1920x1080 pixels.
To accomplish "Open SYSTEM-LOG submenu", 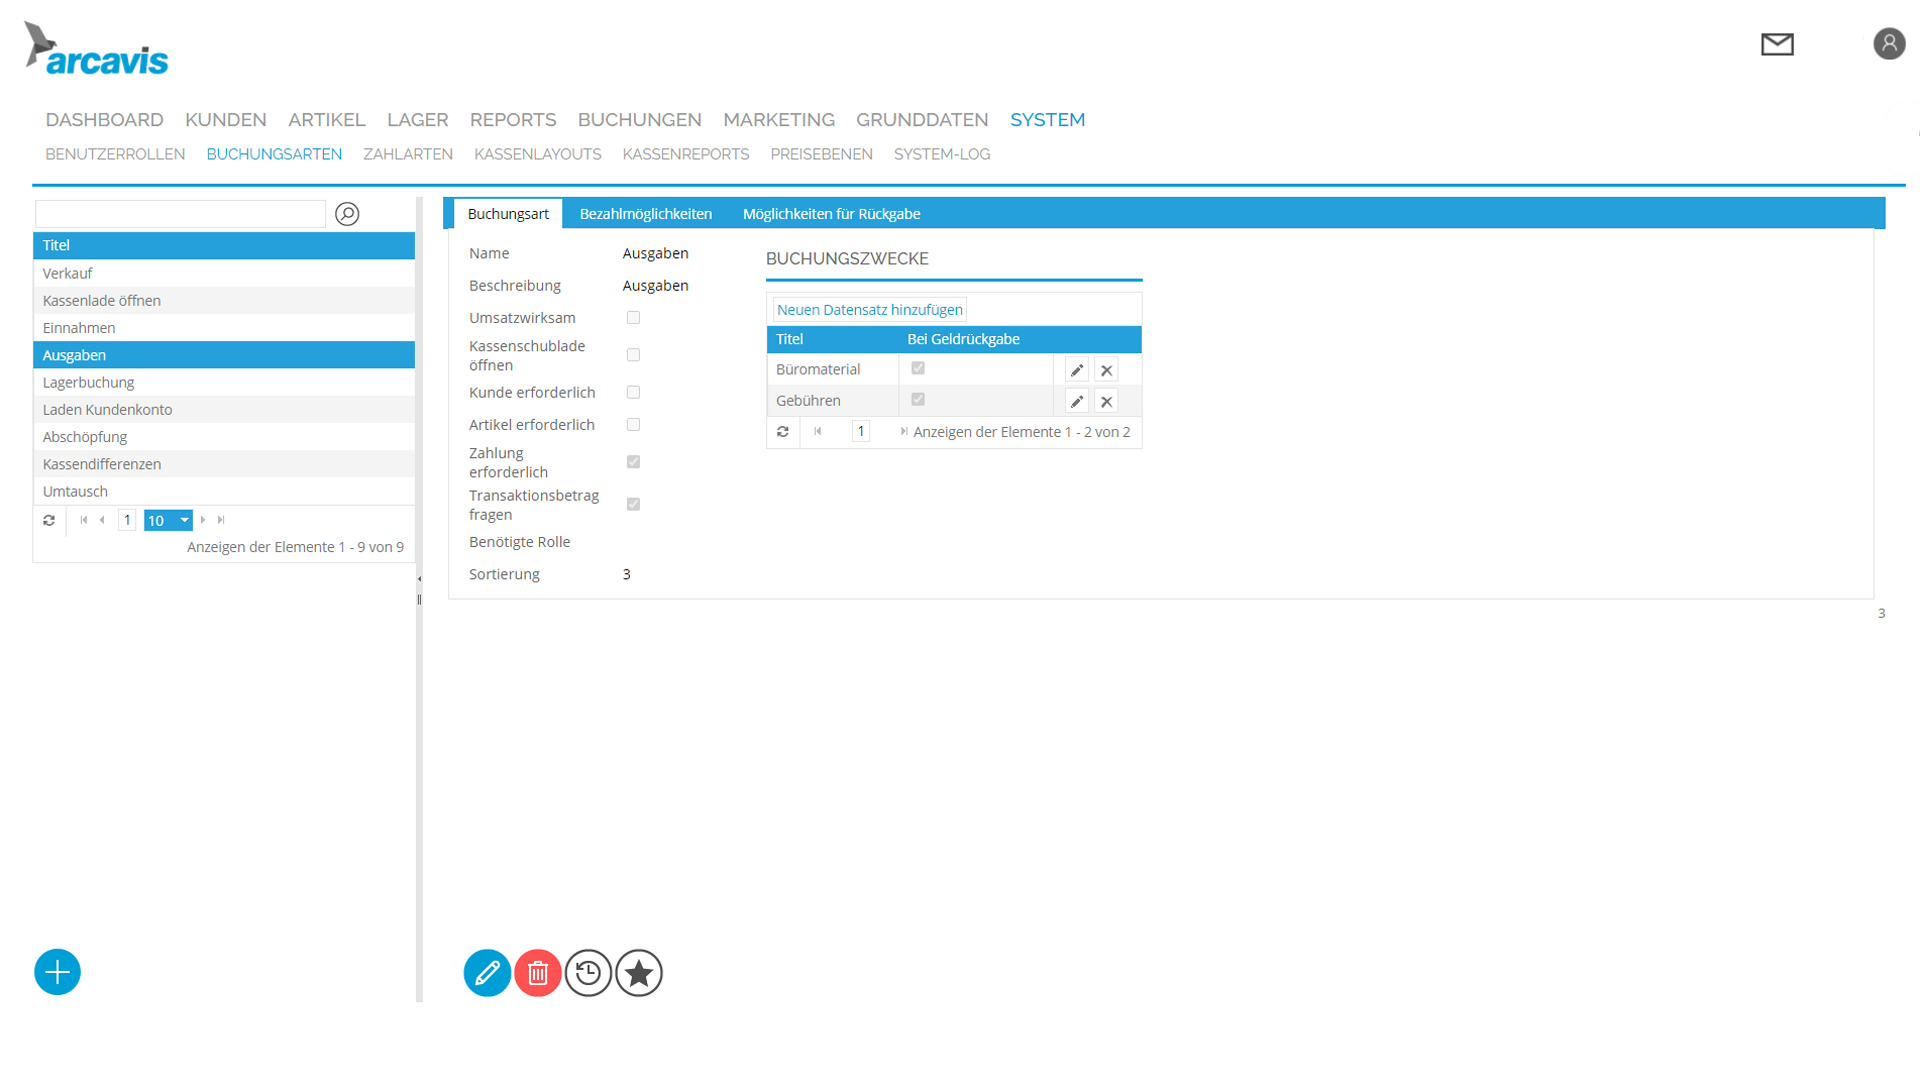I will pyautogui.click(x=942, y=154).
